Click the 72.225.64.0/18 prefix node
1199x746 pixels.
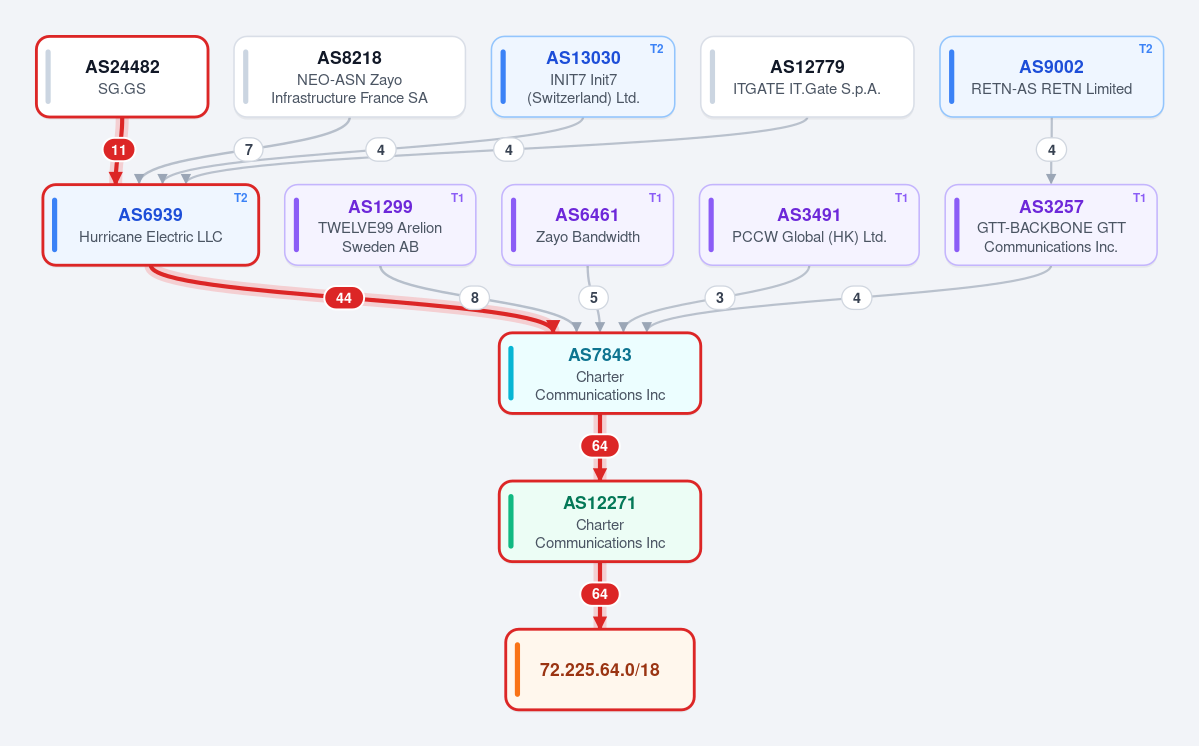click(600, 670)
